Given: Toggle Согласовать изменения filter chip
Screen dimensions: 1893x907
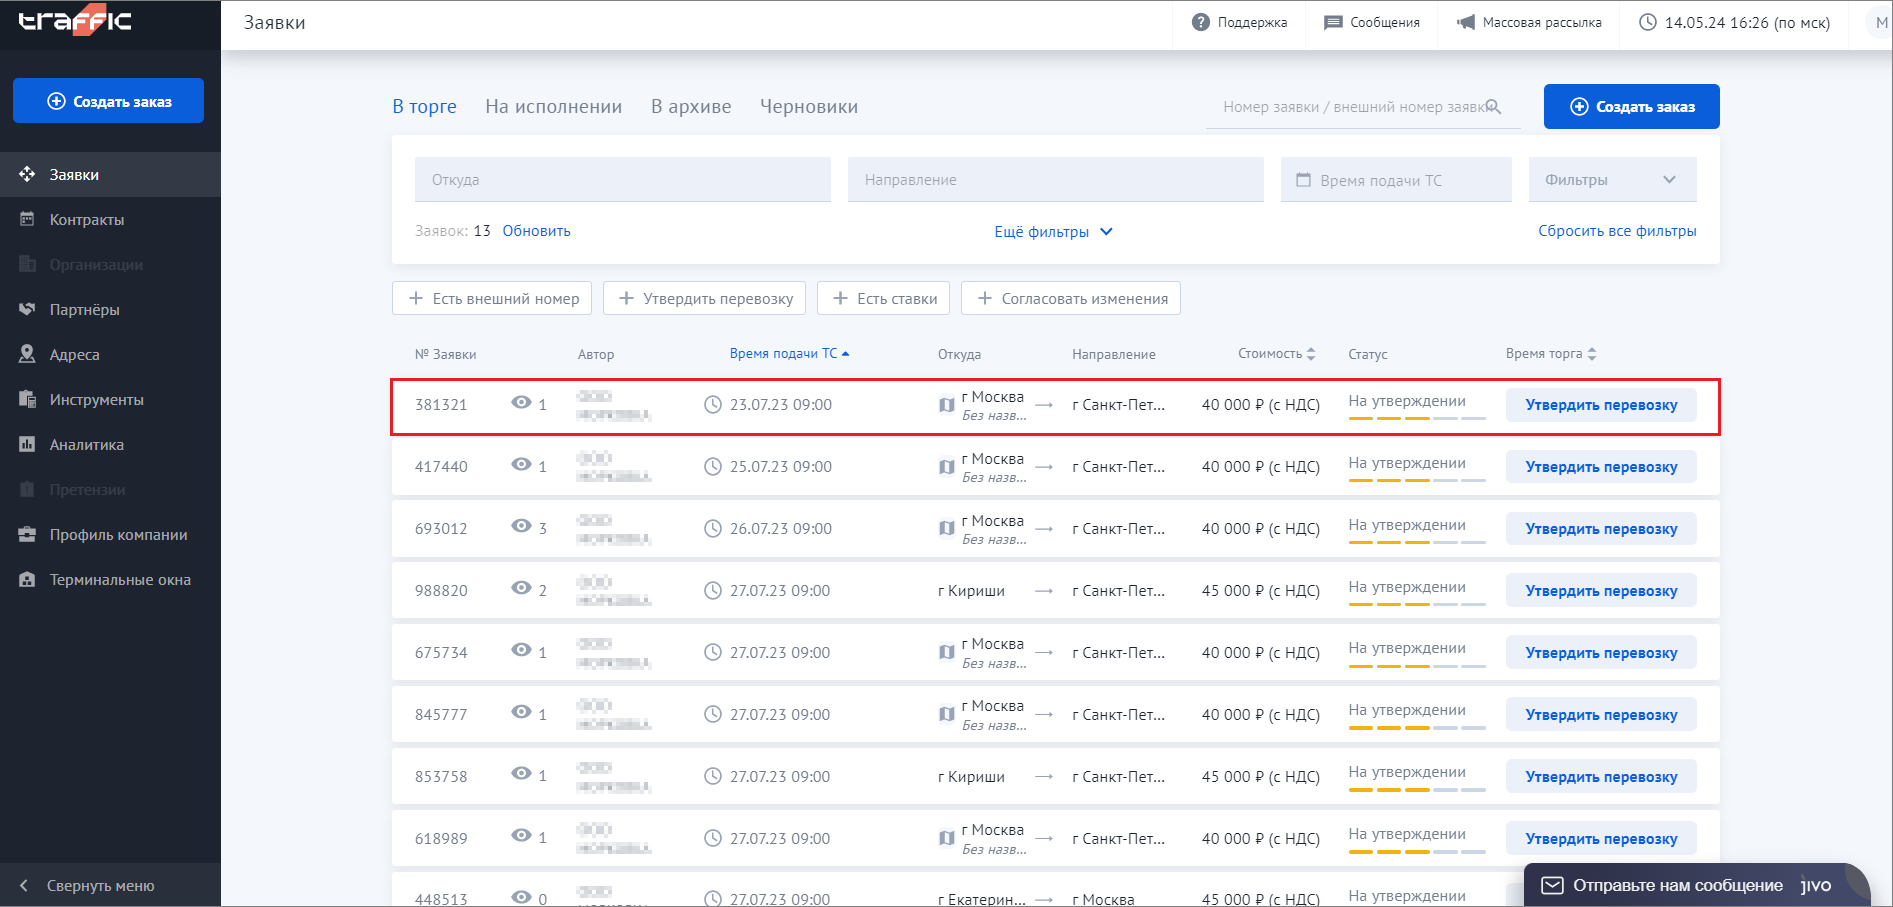Looking at the screenshot, I should [1071, 298].
